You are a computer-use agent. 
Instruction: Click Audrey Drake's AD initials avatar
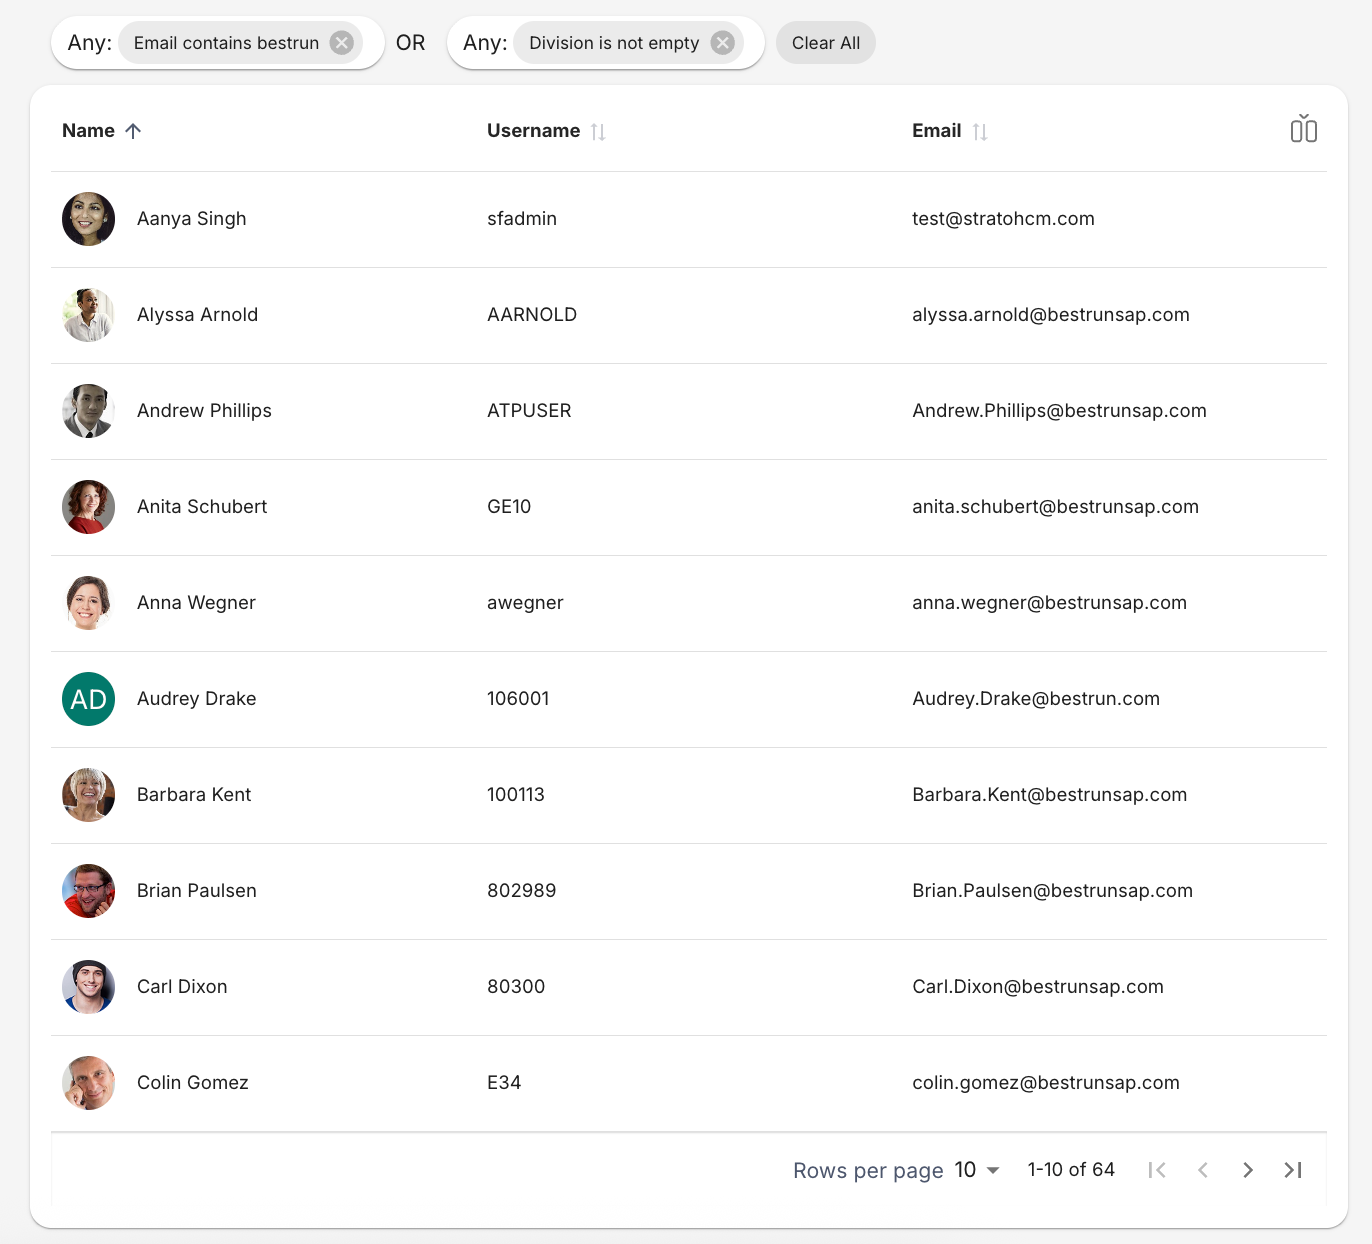89,699
